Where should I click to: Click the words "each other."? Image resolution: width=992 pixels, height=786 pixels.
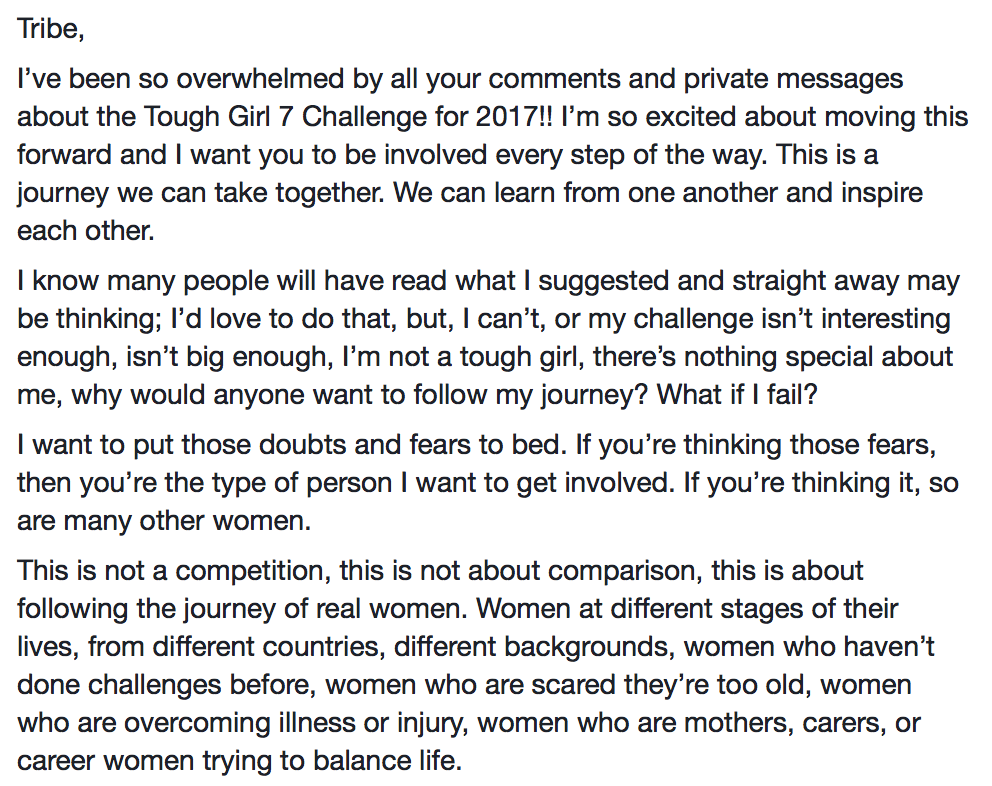[86, 230]
